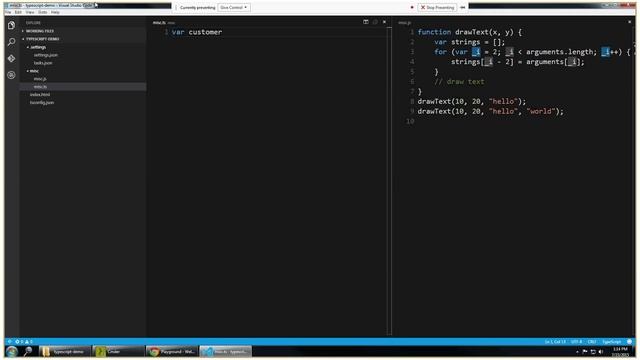Open the Goto menu
Viewport: 640px width, 360px height.
pos(42,12)
